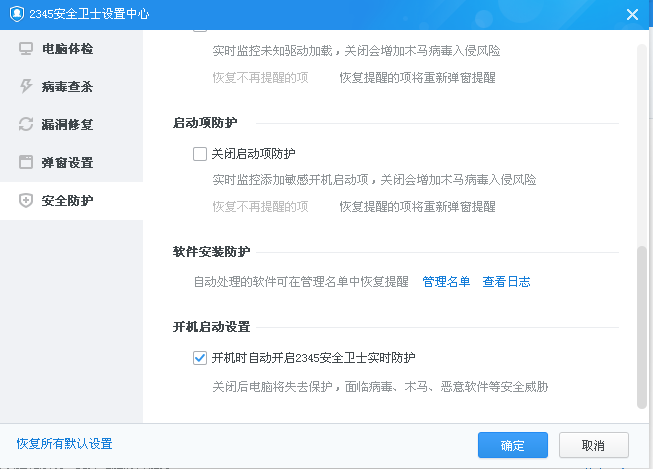Click the text 实时监控添加敏感开机启动项
This screenshot has width=653, height=469.
(x=290, y=180)
